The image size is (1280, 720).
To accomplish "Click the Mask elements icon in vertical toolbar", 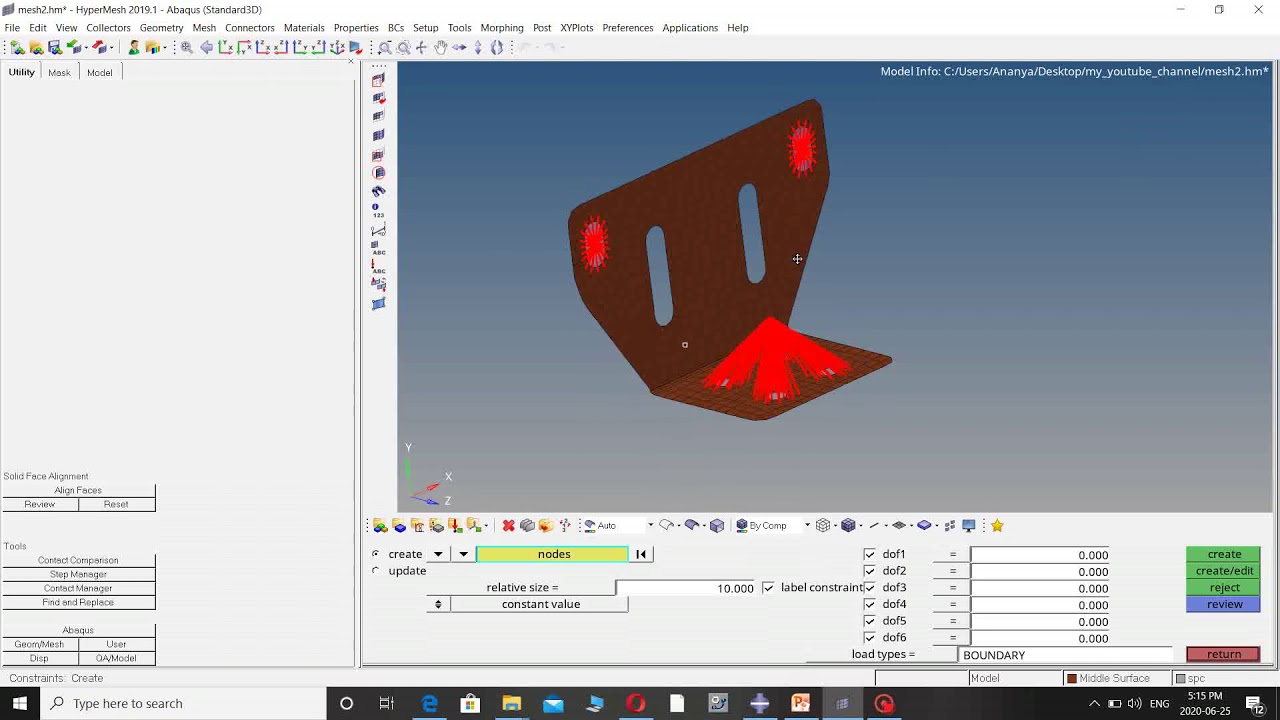I will (x=378, y=79).
